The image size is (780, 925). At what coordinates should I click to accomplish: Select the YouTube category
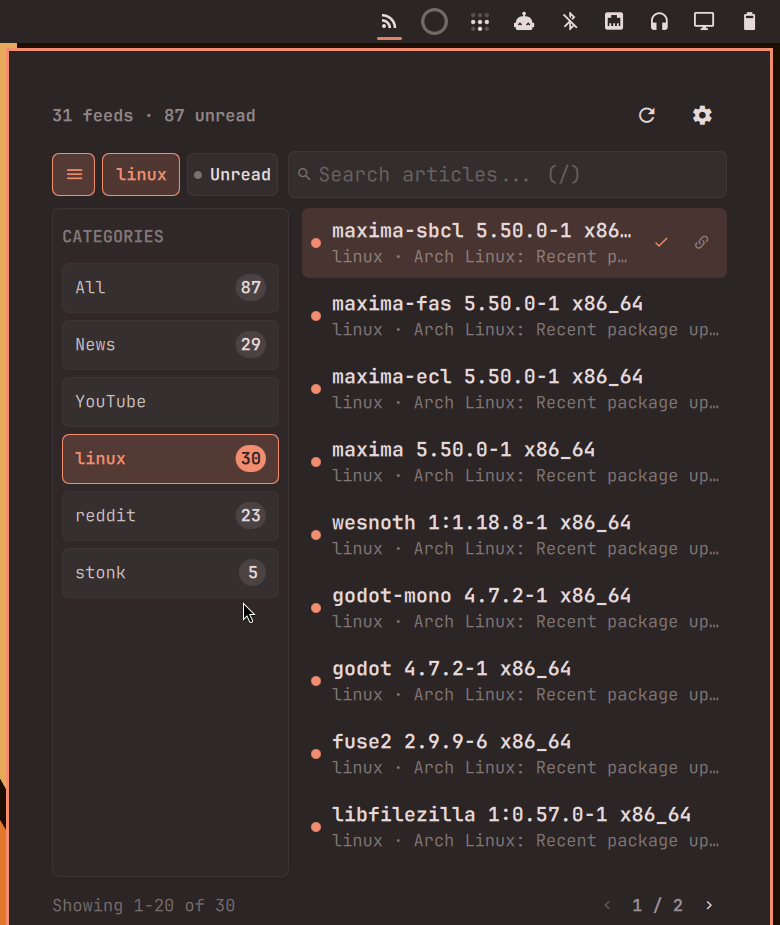coord(171,402)
